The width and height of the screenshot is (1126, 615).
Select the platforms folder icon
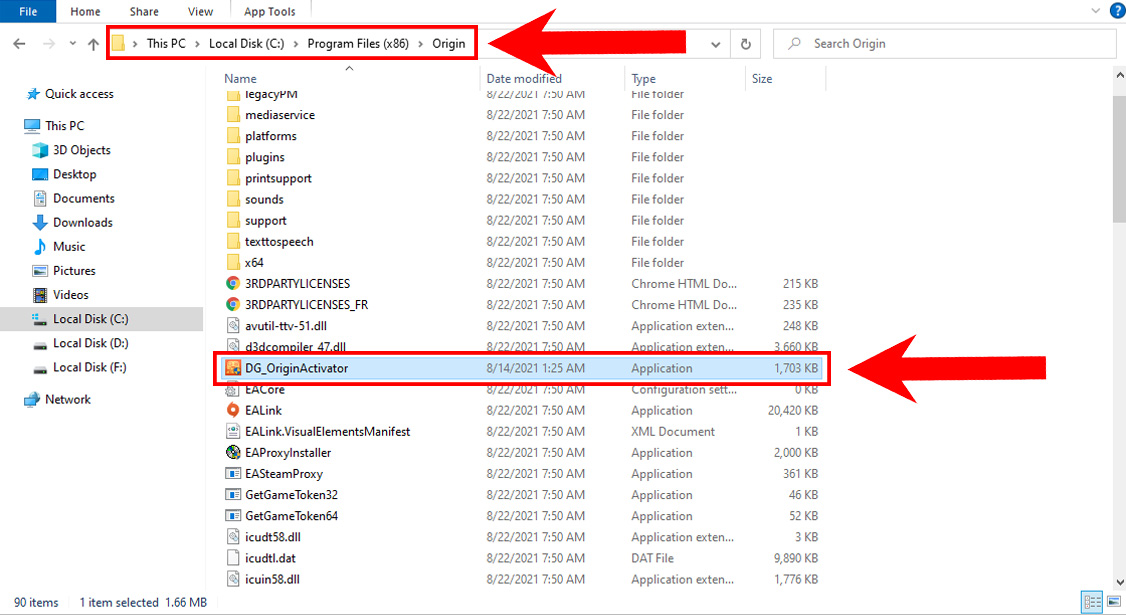(233, 136)
